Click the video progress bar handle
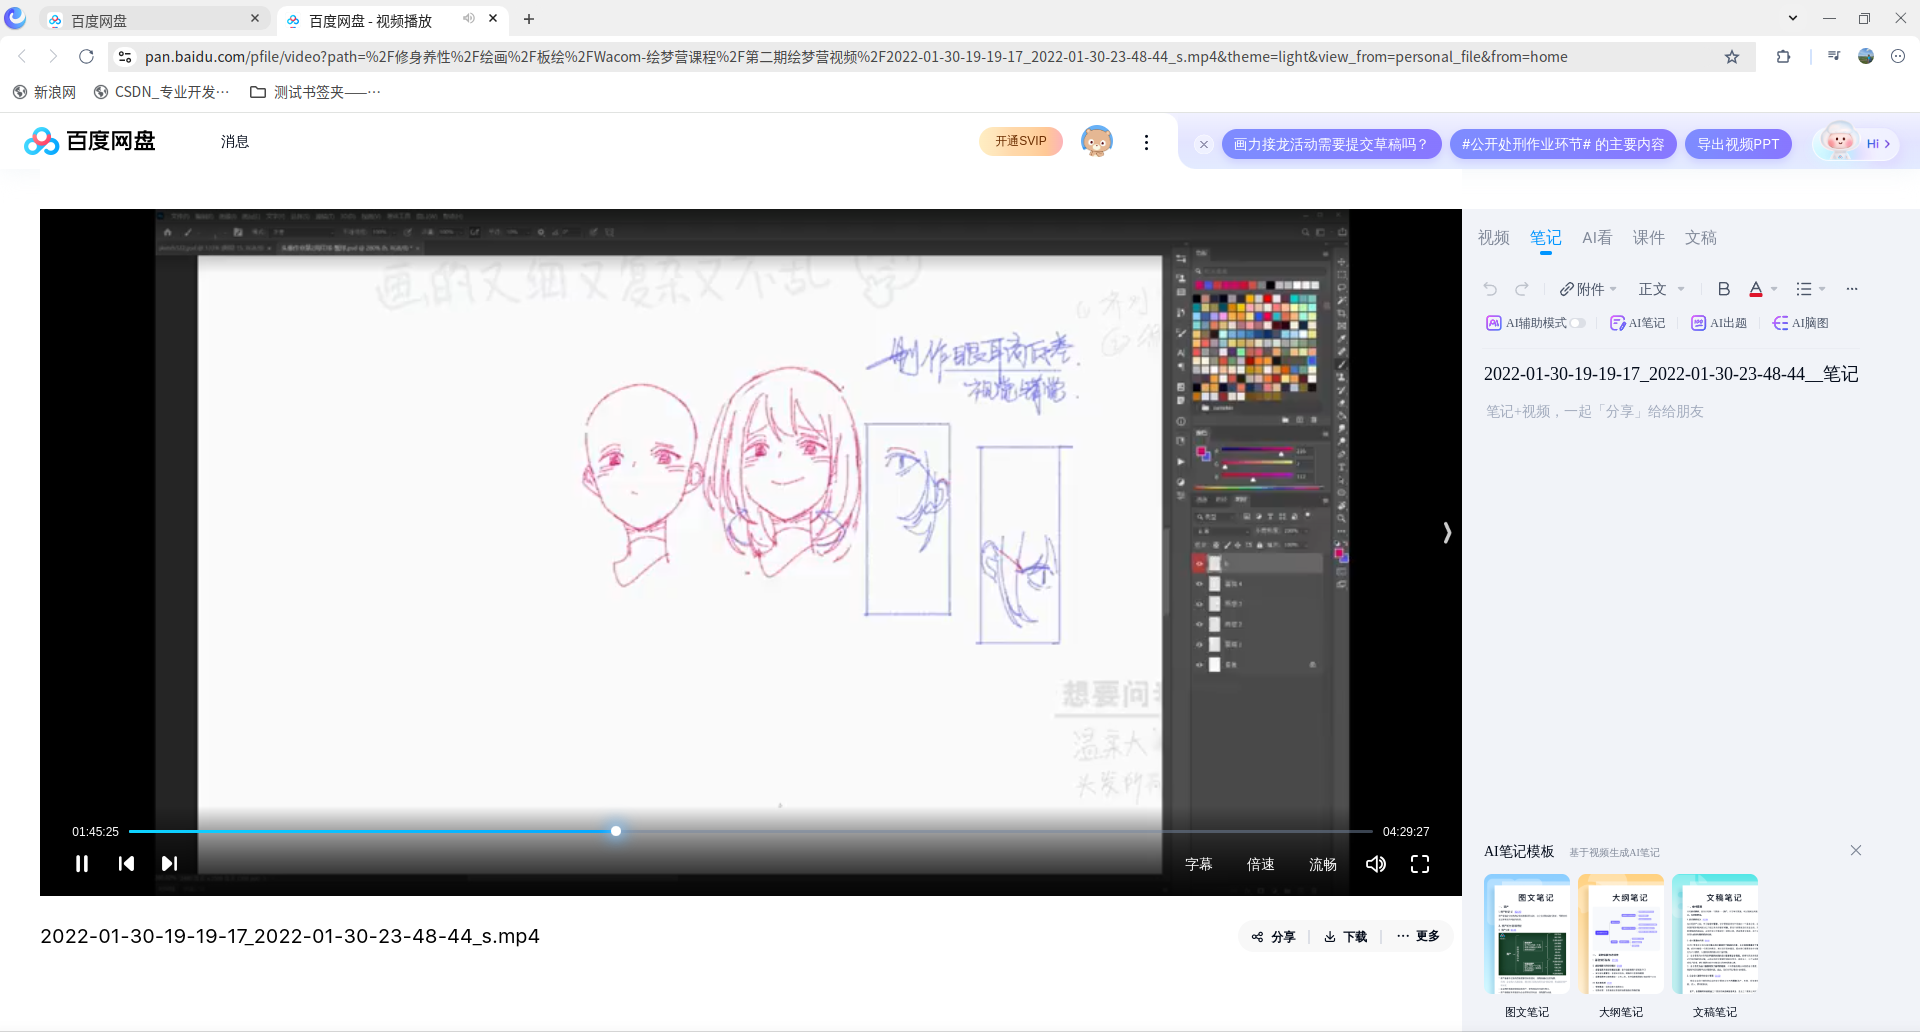1920x1032 pixels. [x=616, y=831]
